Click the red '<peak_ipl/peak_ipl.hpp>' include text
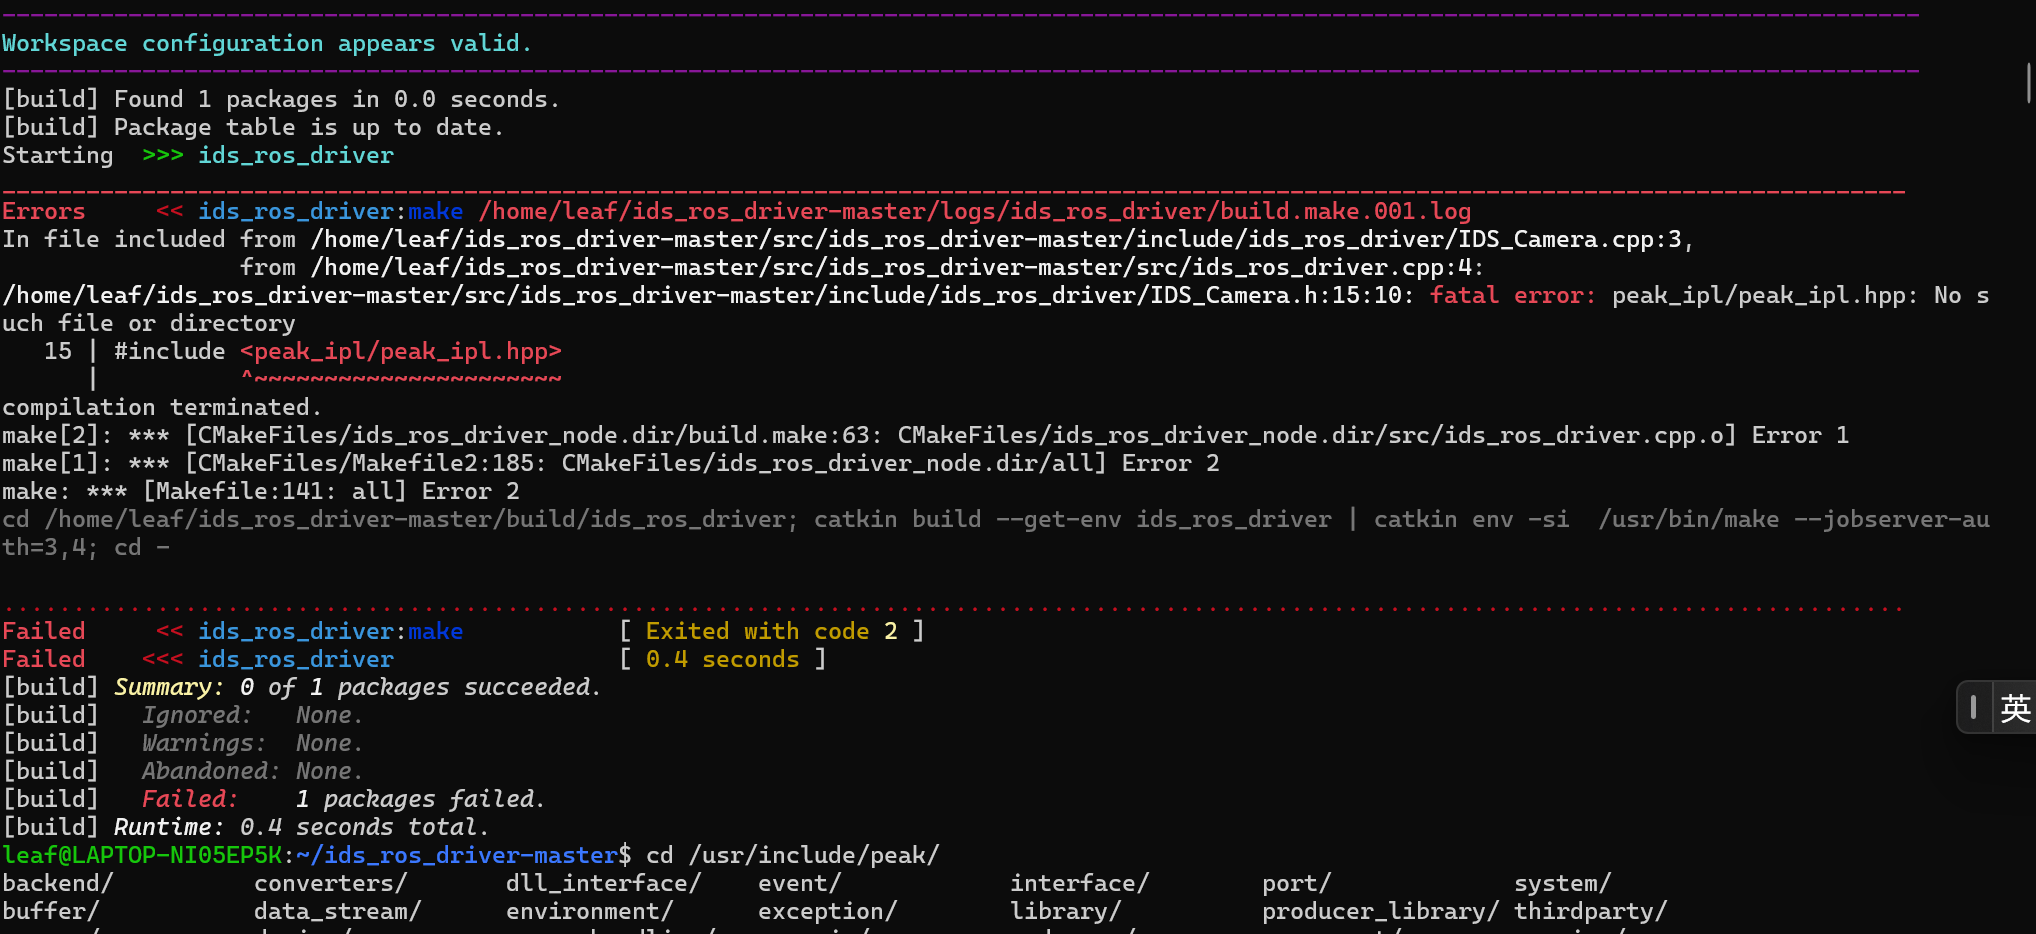 click(x=401, y=352)
